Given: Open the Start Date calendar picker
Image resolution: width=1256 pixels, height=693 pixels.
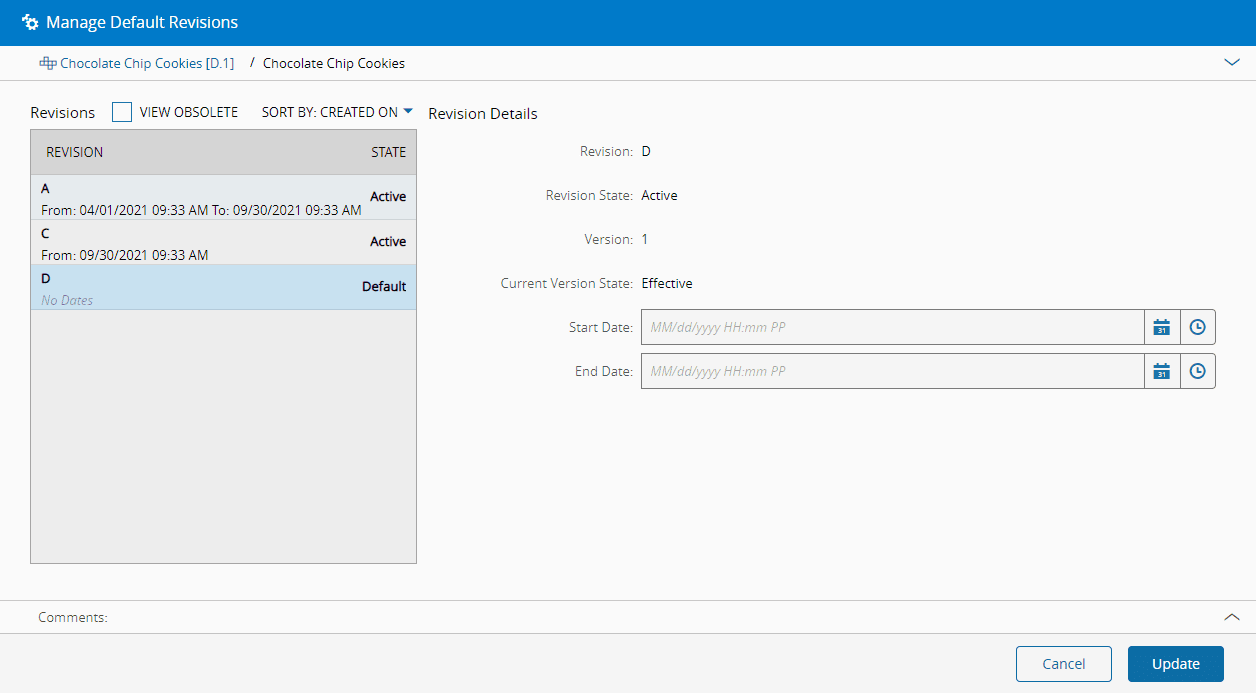Looking at the screenshot, I should [x=1161, y=327].
